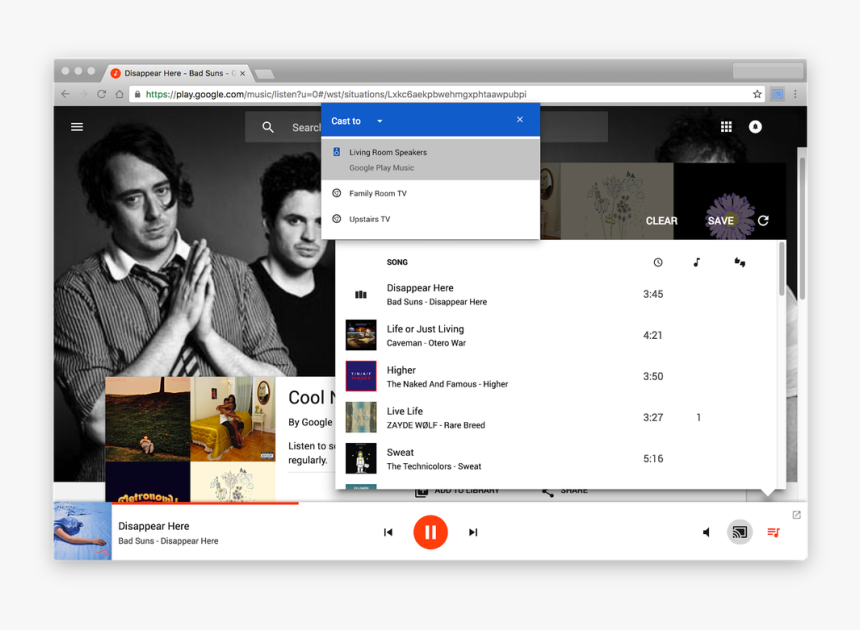
Task: Click the 3:45 duration of Disappear Here
Action: [653, 294]
